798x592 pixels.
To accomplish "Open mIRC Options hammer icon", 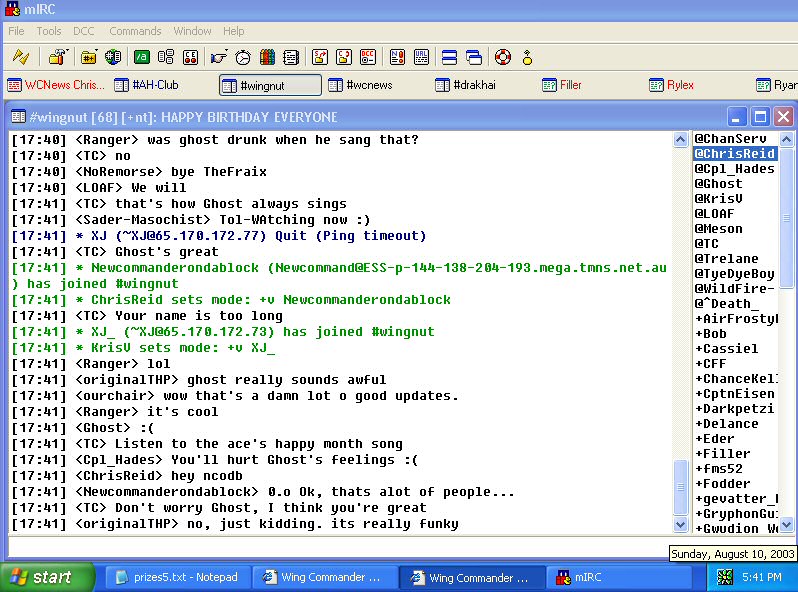I will (58, 57).
